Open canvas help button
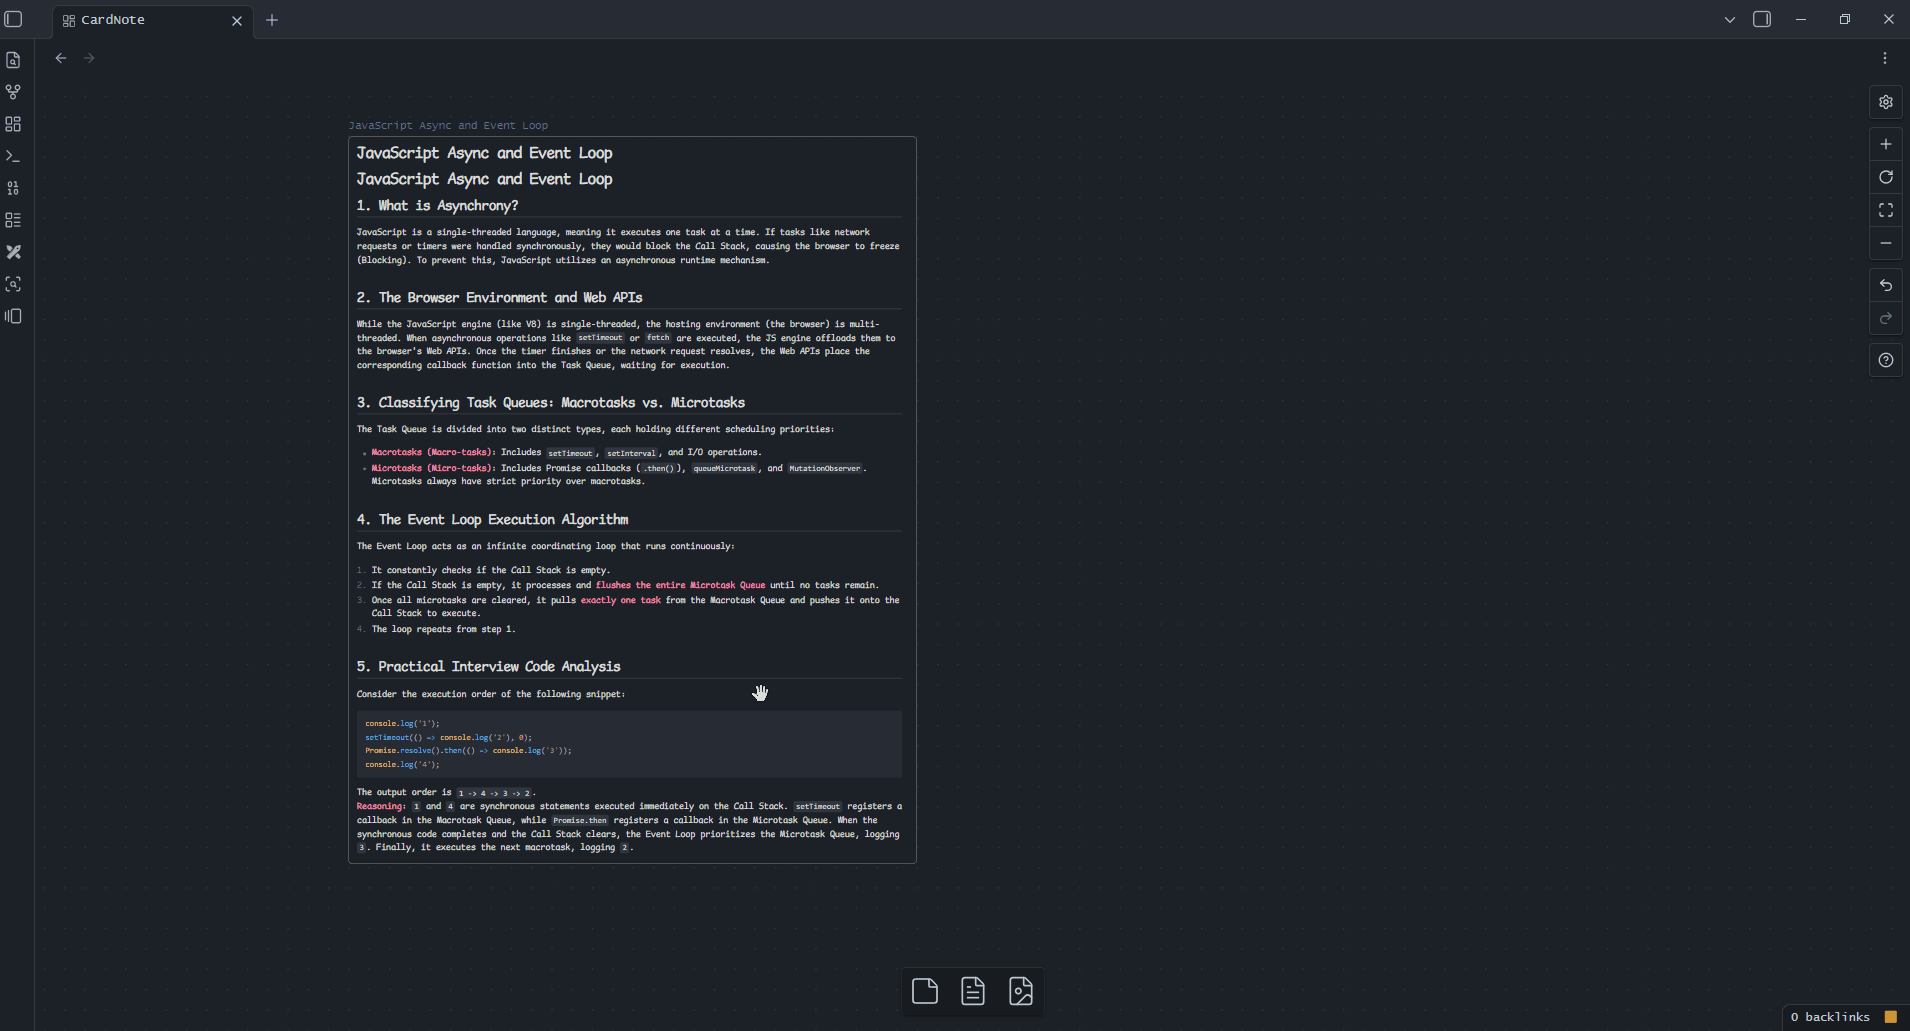The height and width of the screenshot is (1031, 1910). [1886, 360]
